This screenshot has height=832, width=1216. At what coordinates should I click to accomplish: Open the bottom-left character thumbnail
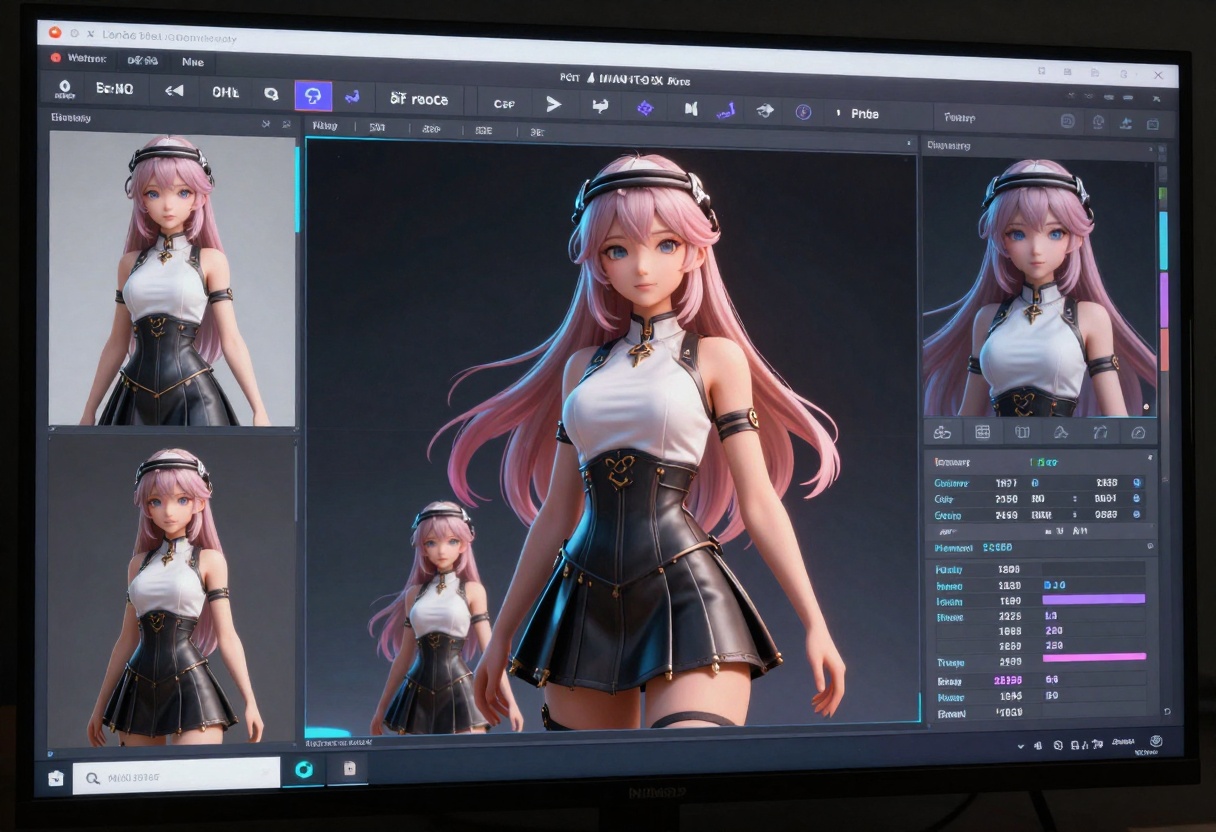click(171, 590)
